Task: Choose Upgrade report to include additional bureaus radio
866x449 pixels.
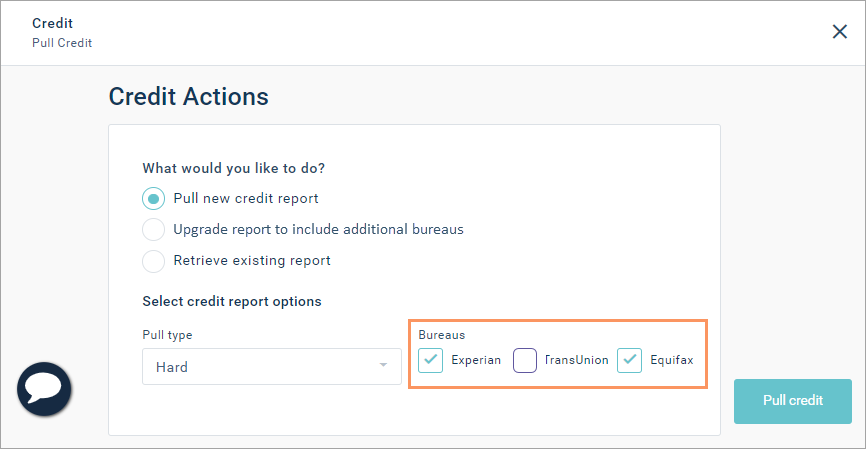Action: 154,230
